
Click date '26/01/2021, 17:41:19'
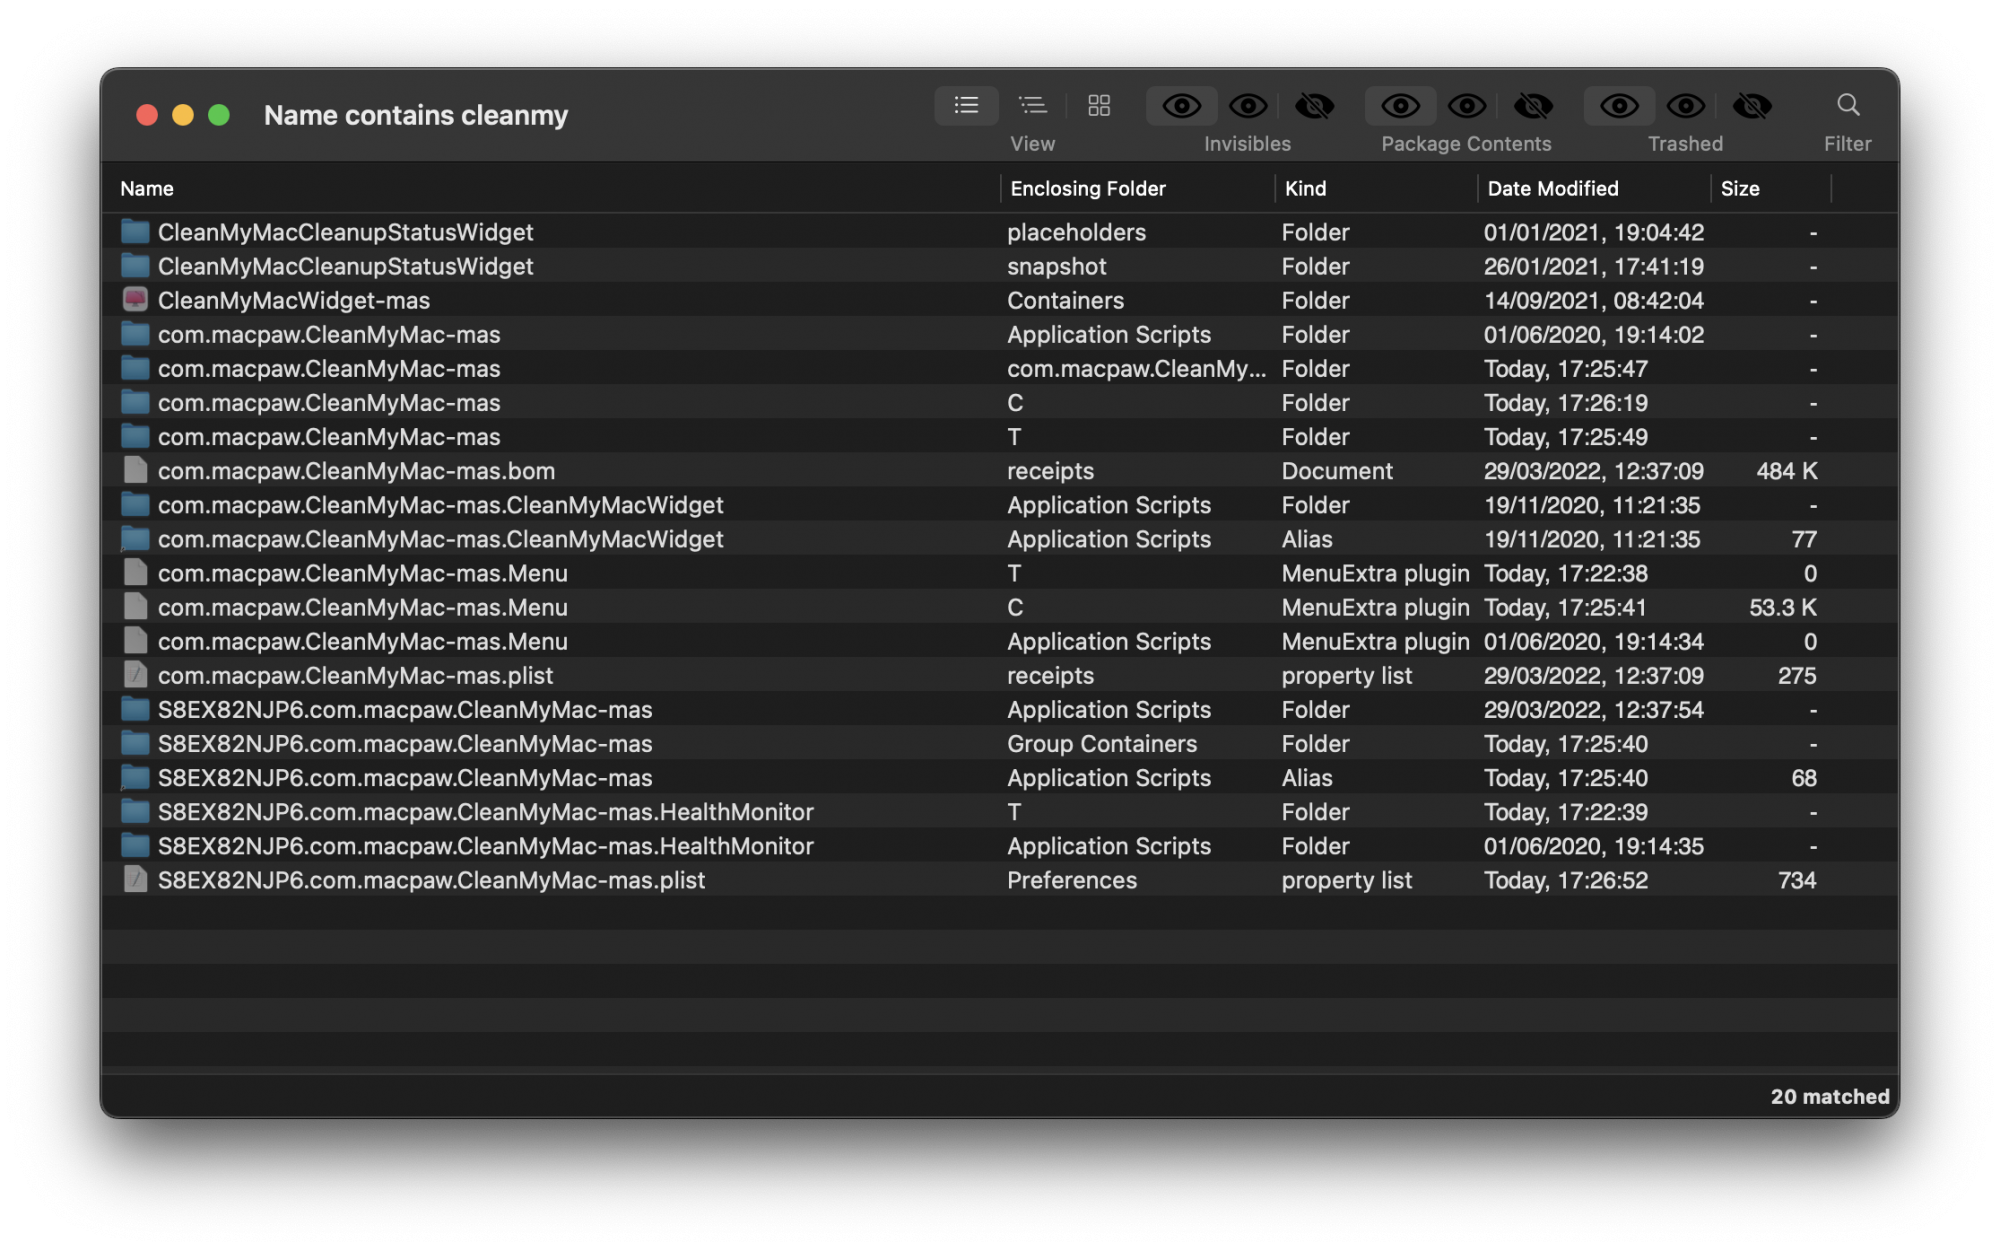pyautogui.click(x=1594, y=266)
